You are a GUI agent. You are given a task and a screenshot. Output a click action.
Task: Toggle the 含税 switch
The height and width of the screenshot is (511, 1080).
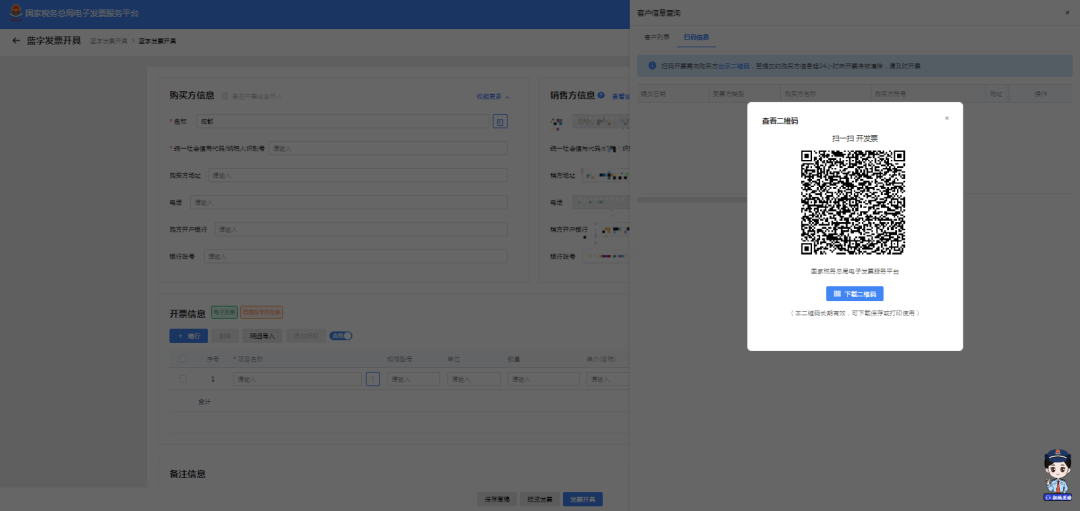click(341, 336)
